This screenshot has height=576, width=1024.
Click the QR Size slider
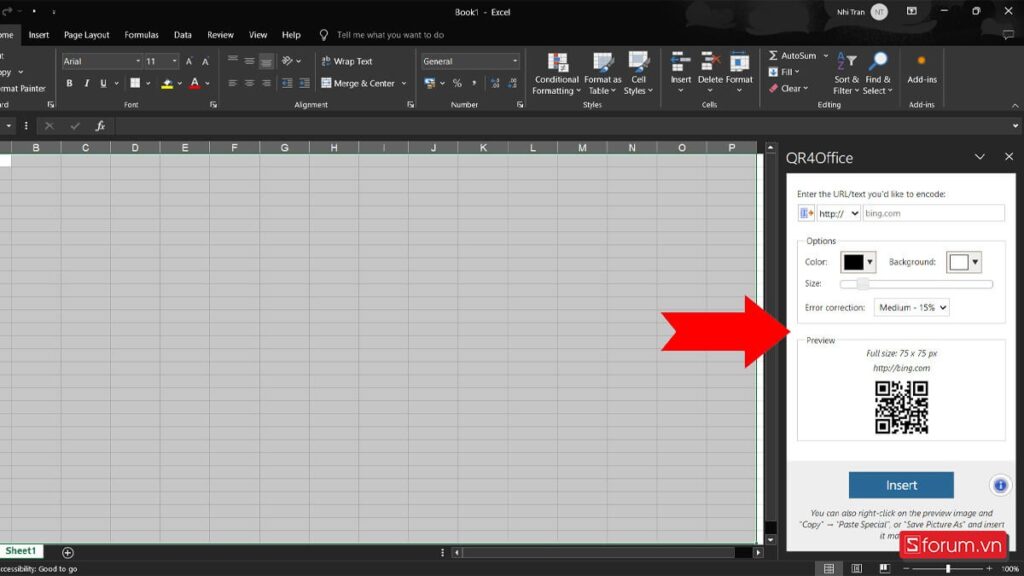coord(916,283)
